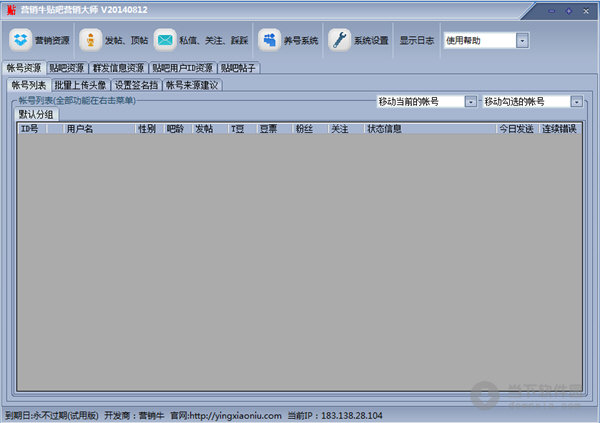This screenshot has width=600, height=423.
Task: Sort by 粉丝 column header
Action: [x=310, y=129]
